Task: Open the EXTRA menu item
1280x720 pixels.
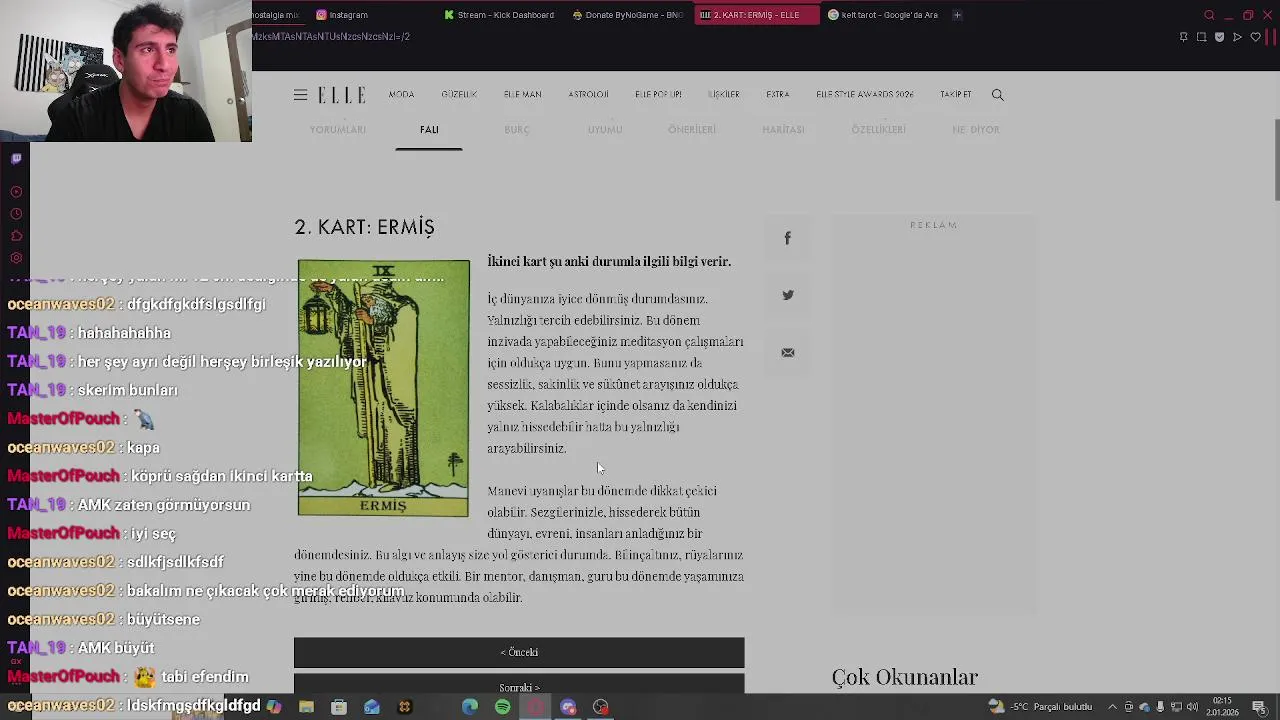Action: pyautogui.click(x=778, y=95)
